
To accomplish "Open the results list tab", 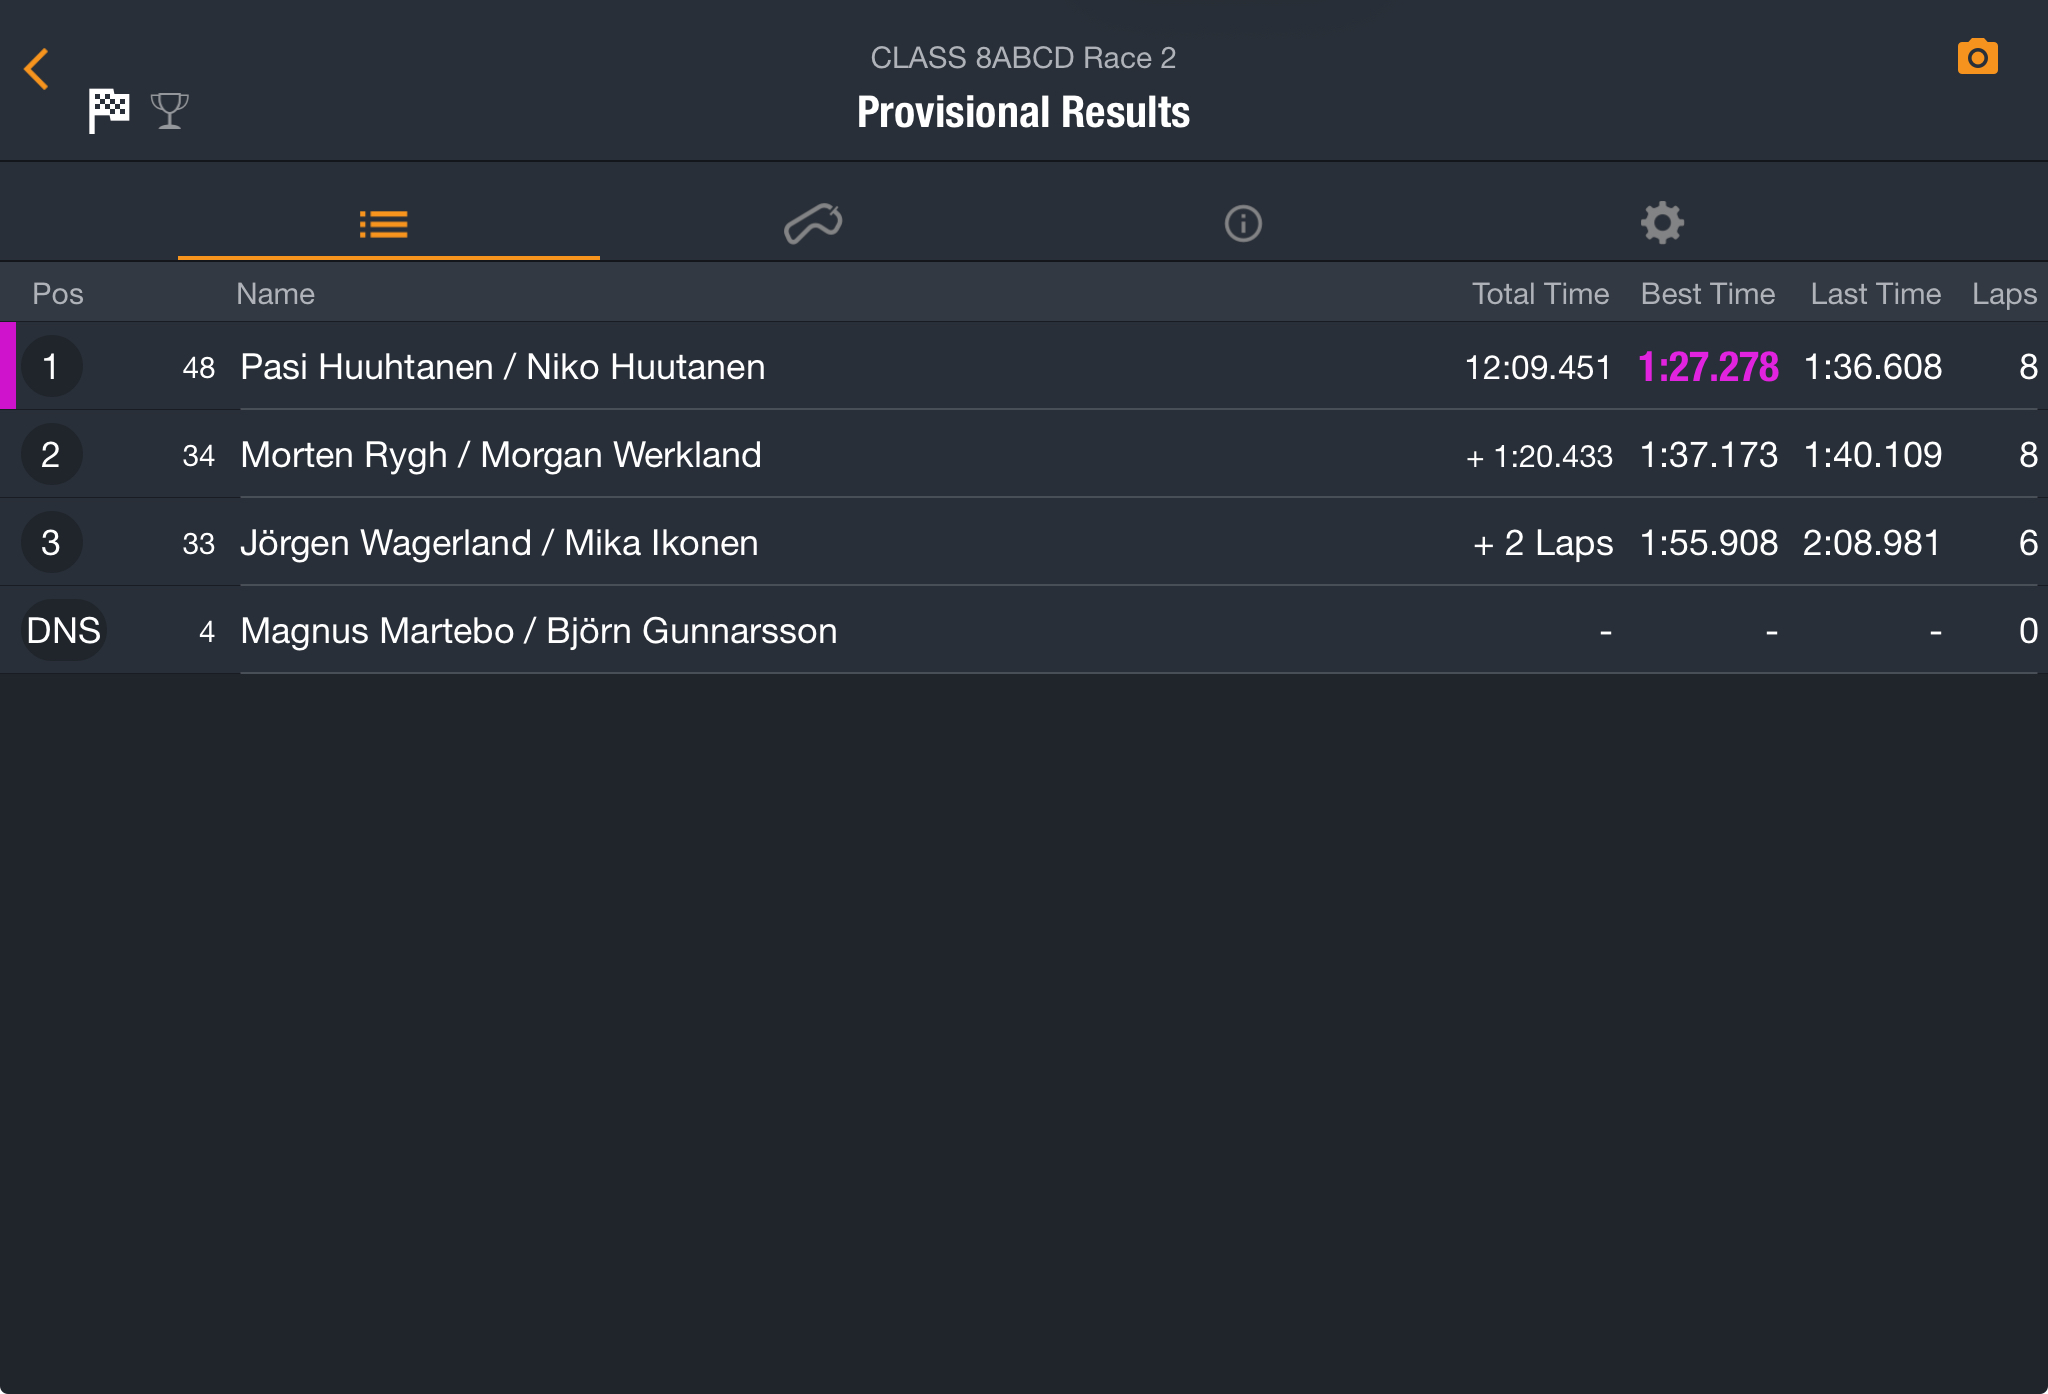I will pyautogui.click(x=384, y=224).
